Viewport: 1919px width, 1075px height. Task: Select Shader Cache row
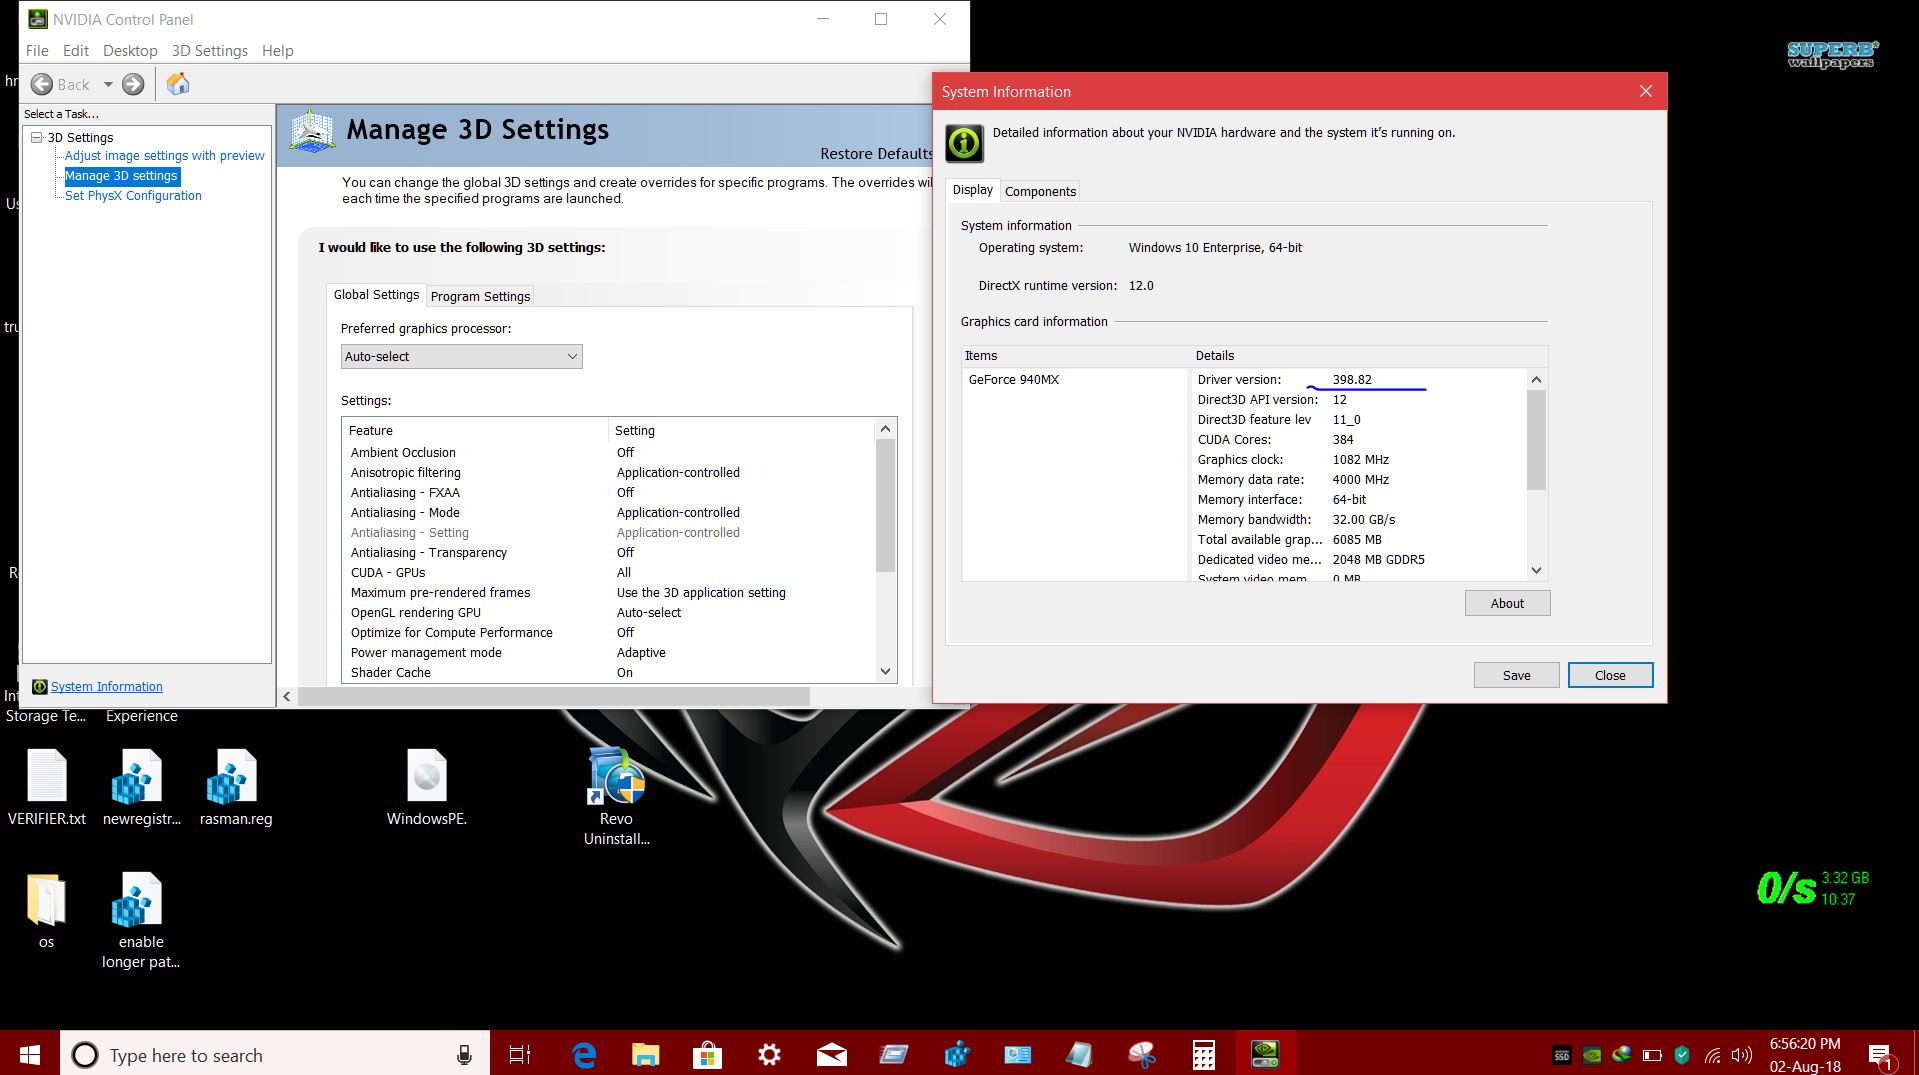pos(609,673)
